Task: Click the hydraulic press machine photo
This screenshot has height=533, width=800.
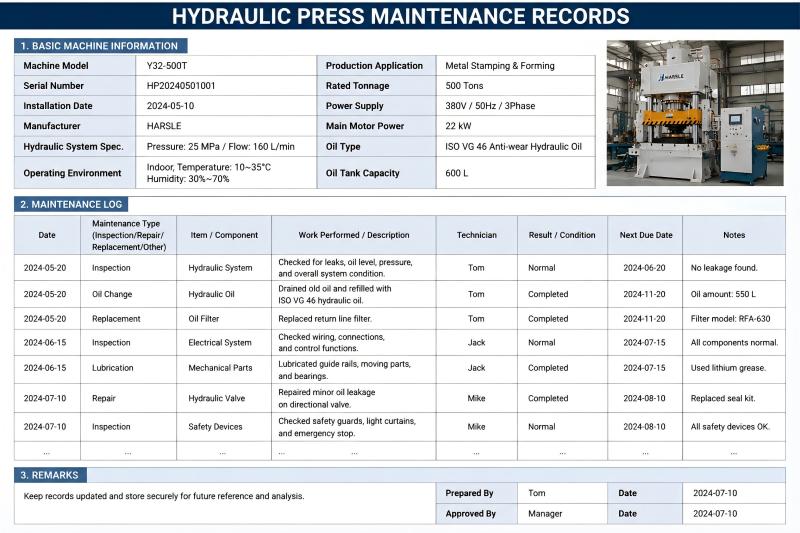Action: [x=695, y=113]
